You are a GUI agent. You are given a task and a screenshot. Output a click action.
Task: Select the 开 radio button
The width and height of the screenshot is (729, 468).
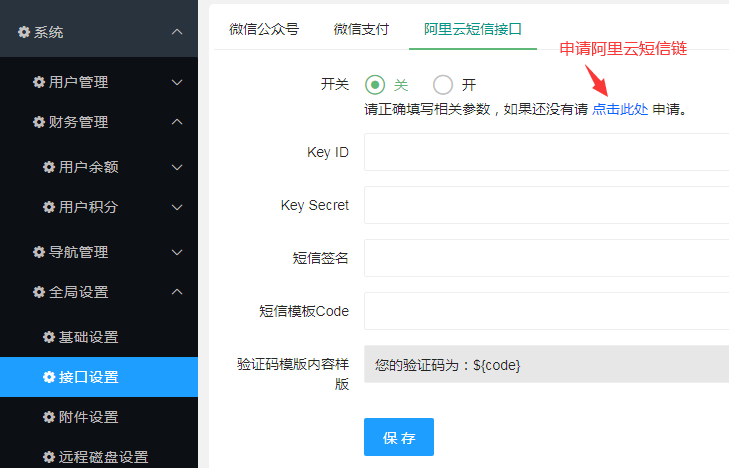click(443, 85)
